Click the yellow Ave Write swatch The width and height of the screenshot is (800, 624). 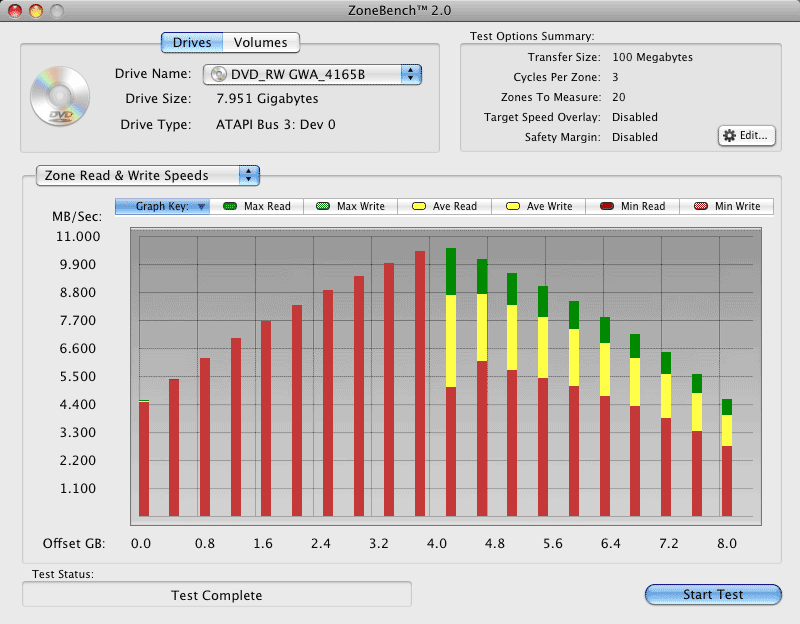tap(512, 206)
